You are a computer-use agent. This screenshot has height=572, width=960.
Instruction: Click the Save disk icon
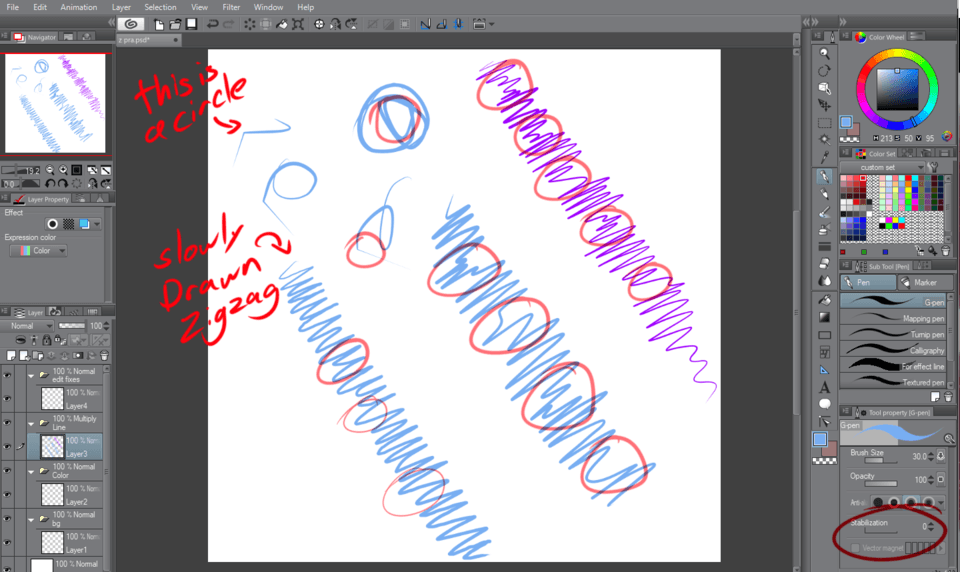[x=192, y=24]
